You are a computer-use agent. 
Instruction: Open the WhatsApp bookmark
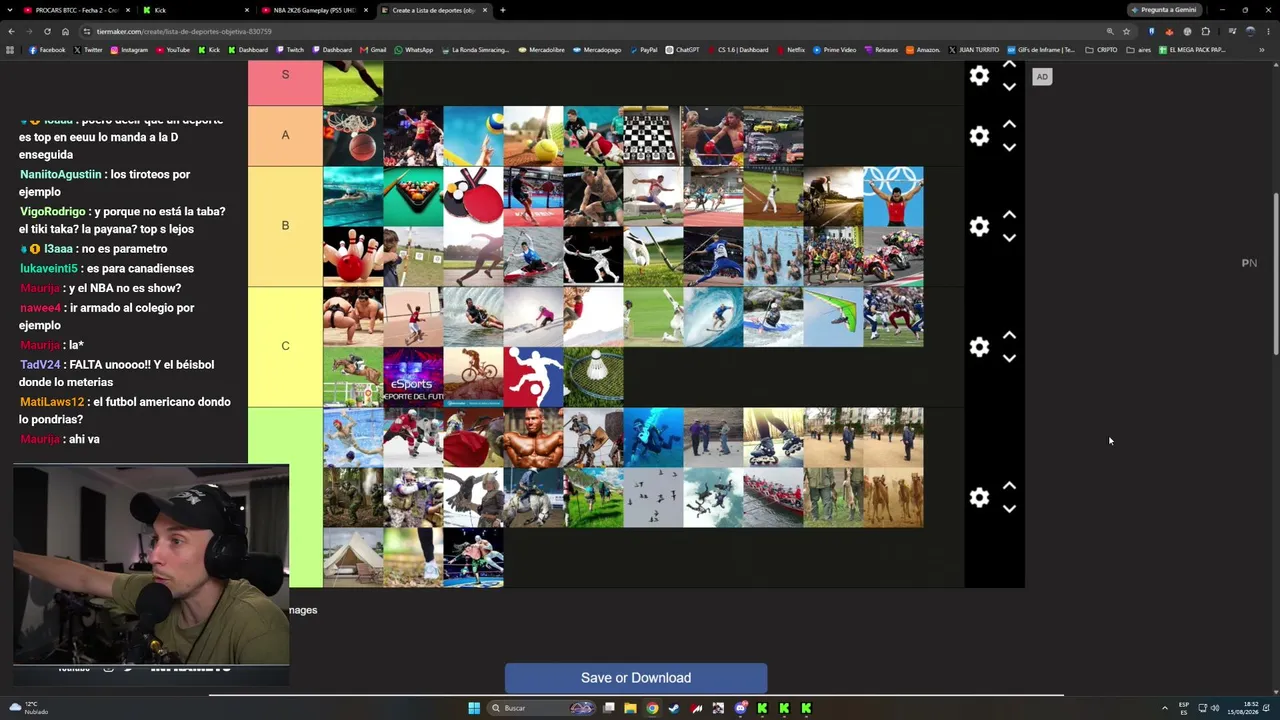[414, 49]
